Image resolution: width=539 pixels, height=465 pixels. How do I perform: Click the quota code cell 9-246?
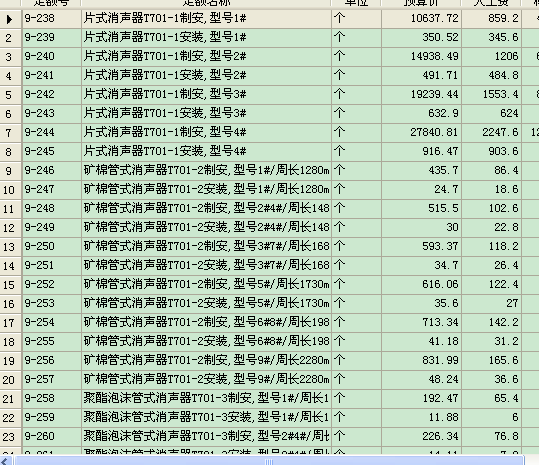(52, 170)
